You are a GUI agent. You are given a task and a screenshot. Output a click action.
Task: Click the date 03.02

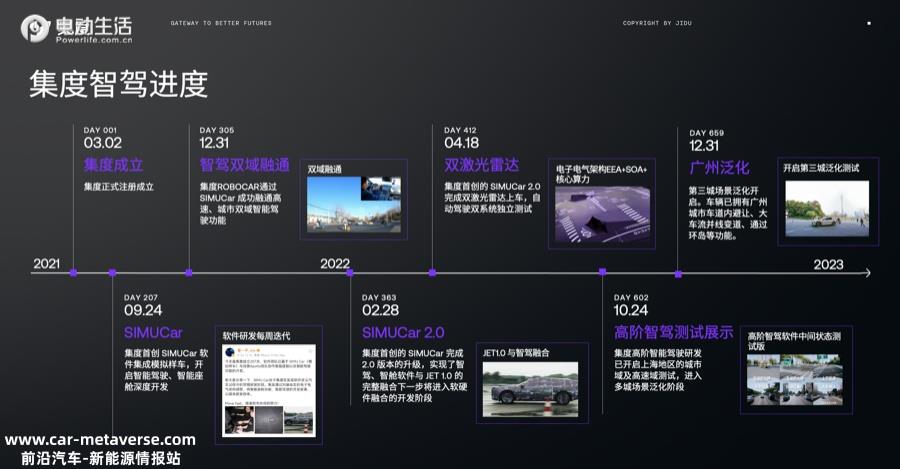[103, 143]
